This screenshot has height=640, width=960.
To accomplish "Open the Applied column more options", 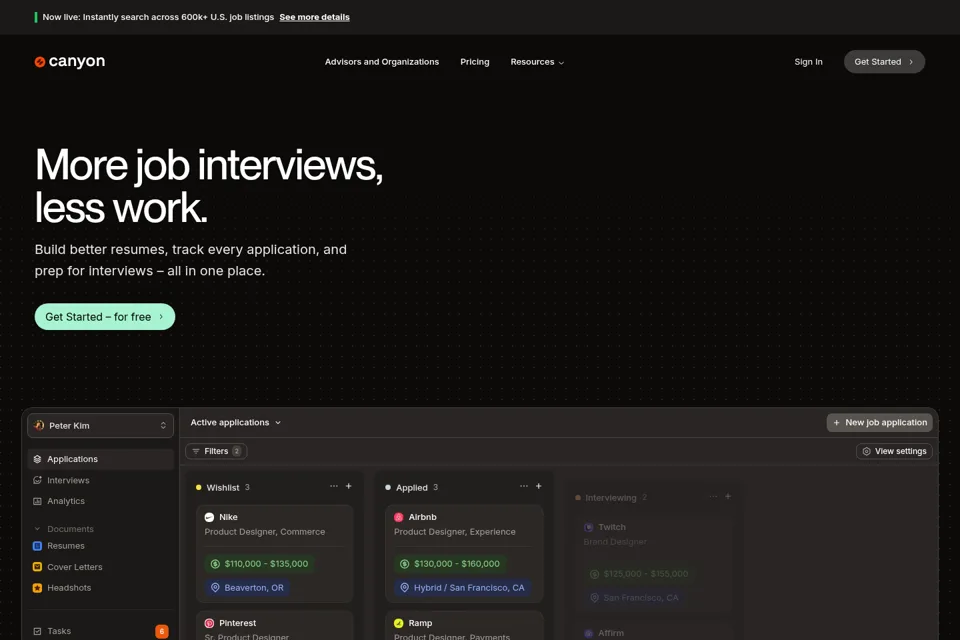I will [523, 486].
